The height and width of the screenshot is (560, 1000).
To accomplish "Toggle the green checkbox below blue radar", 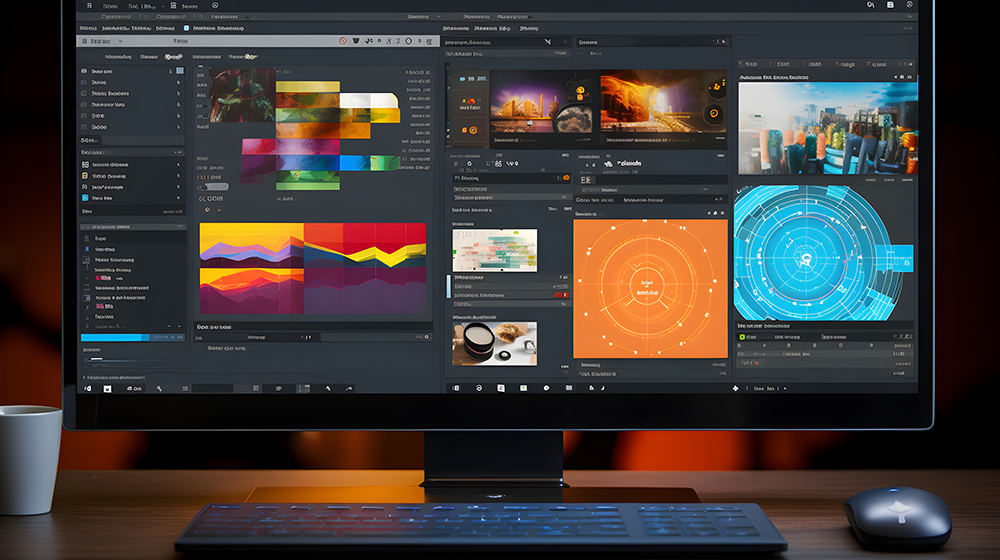I will tap(742, 337).
